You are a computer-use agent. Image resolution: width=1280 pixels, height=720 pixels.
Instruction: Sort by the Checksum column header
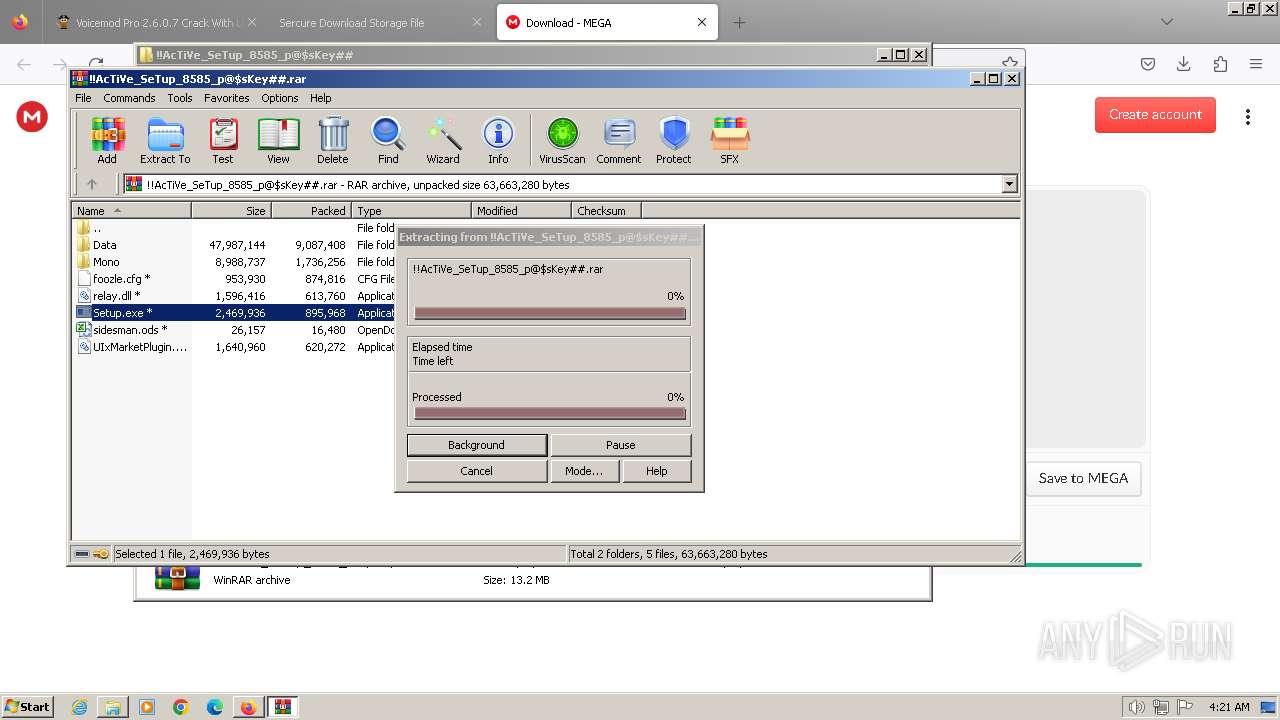[x=606, y=210]
